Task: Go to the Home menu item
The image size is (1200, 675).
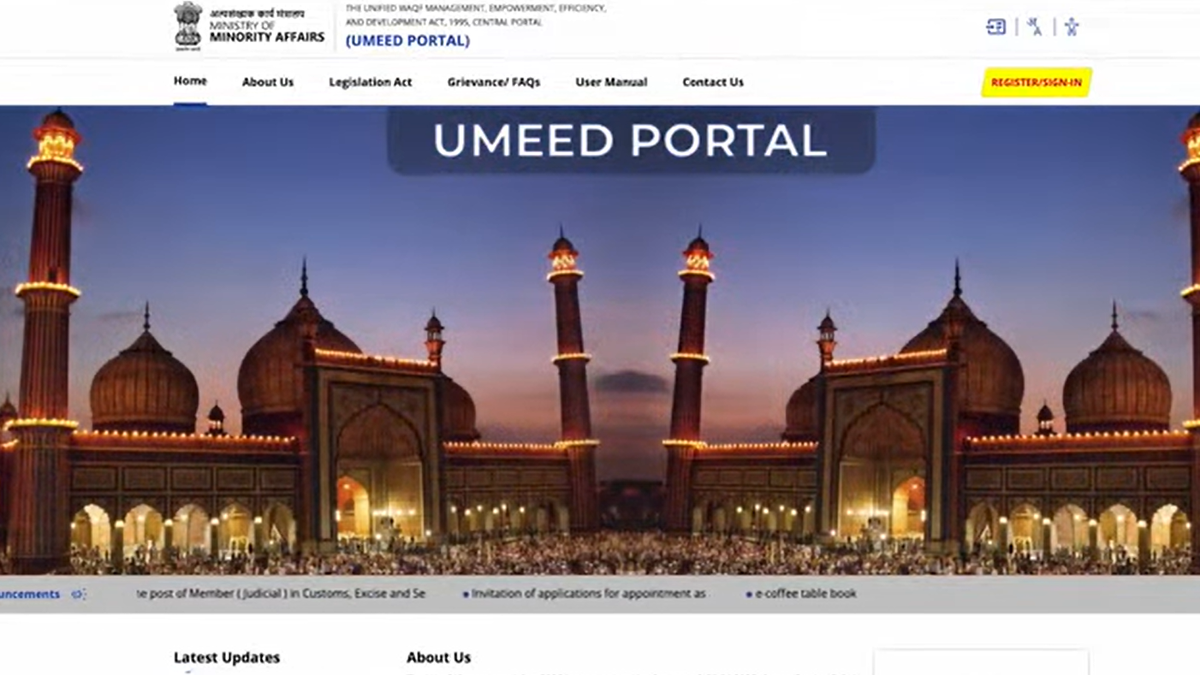Action: coord(190,81)
